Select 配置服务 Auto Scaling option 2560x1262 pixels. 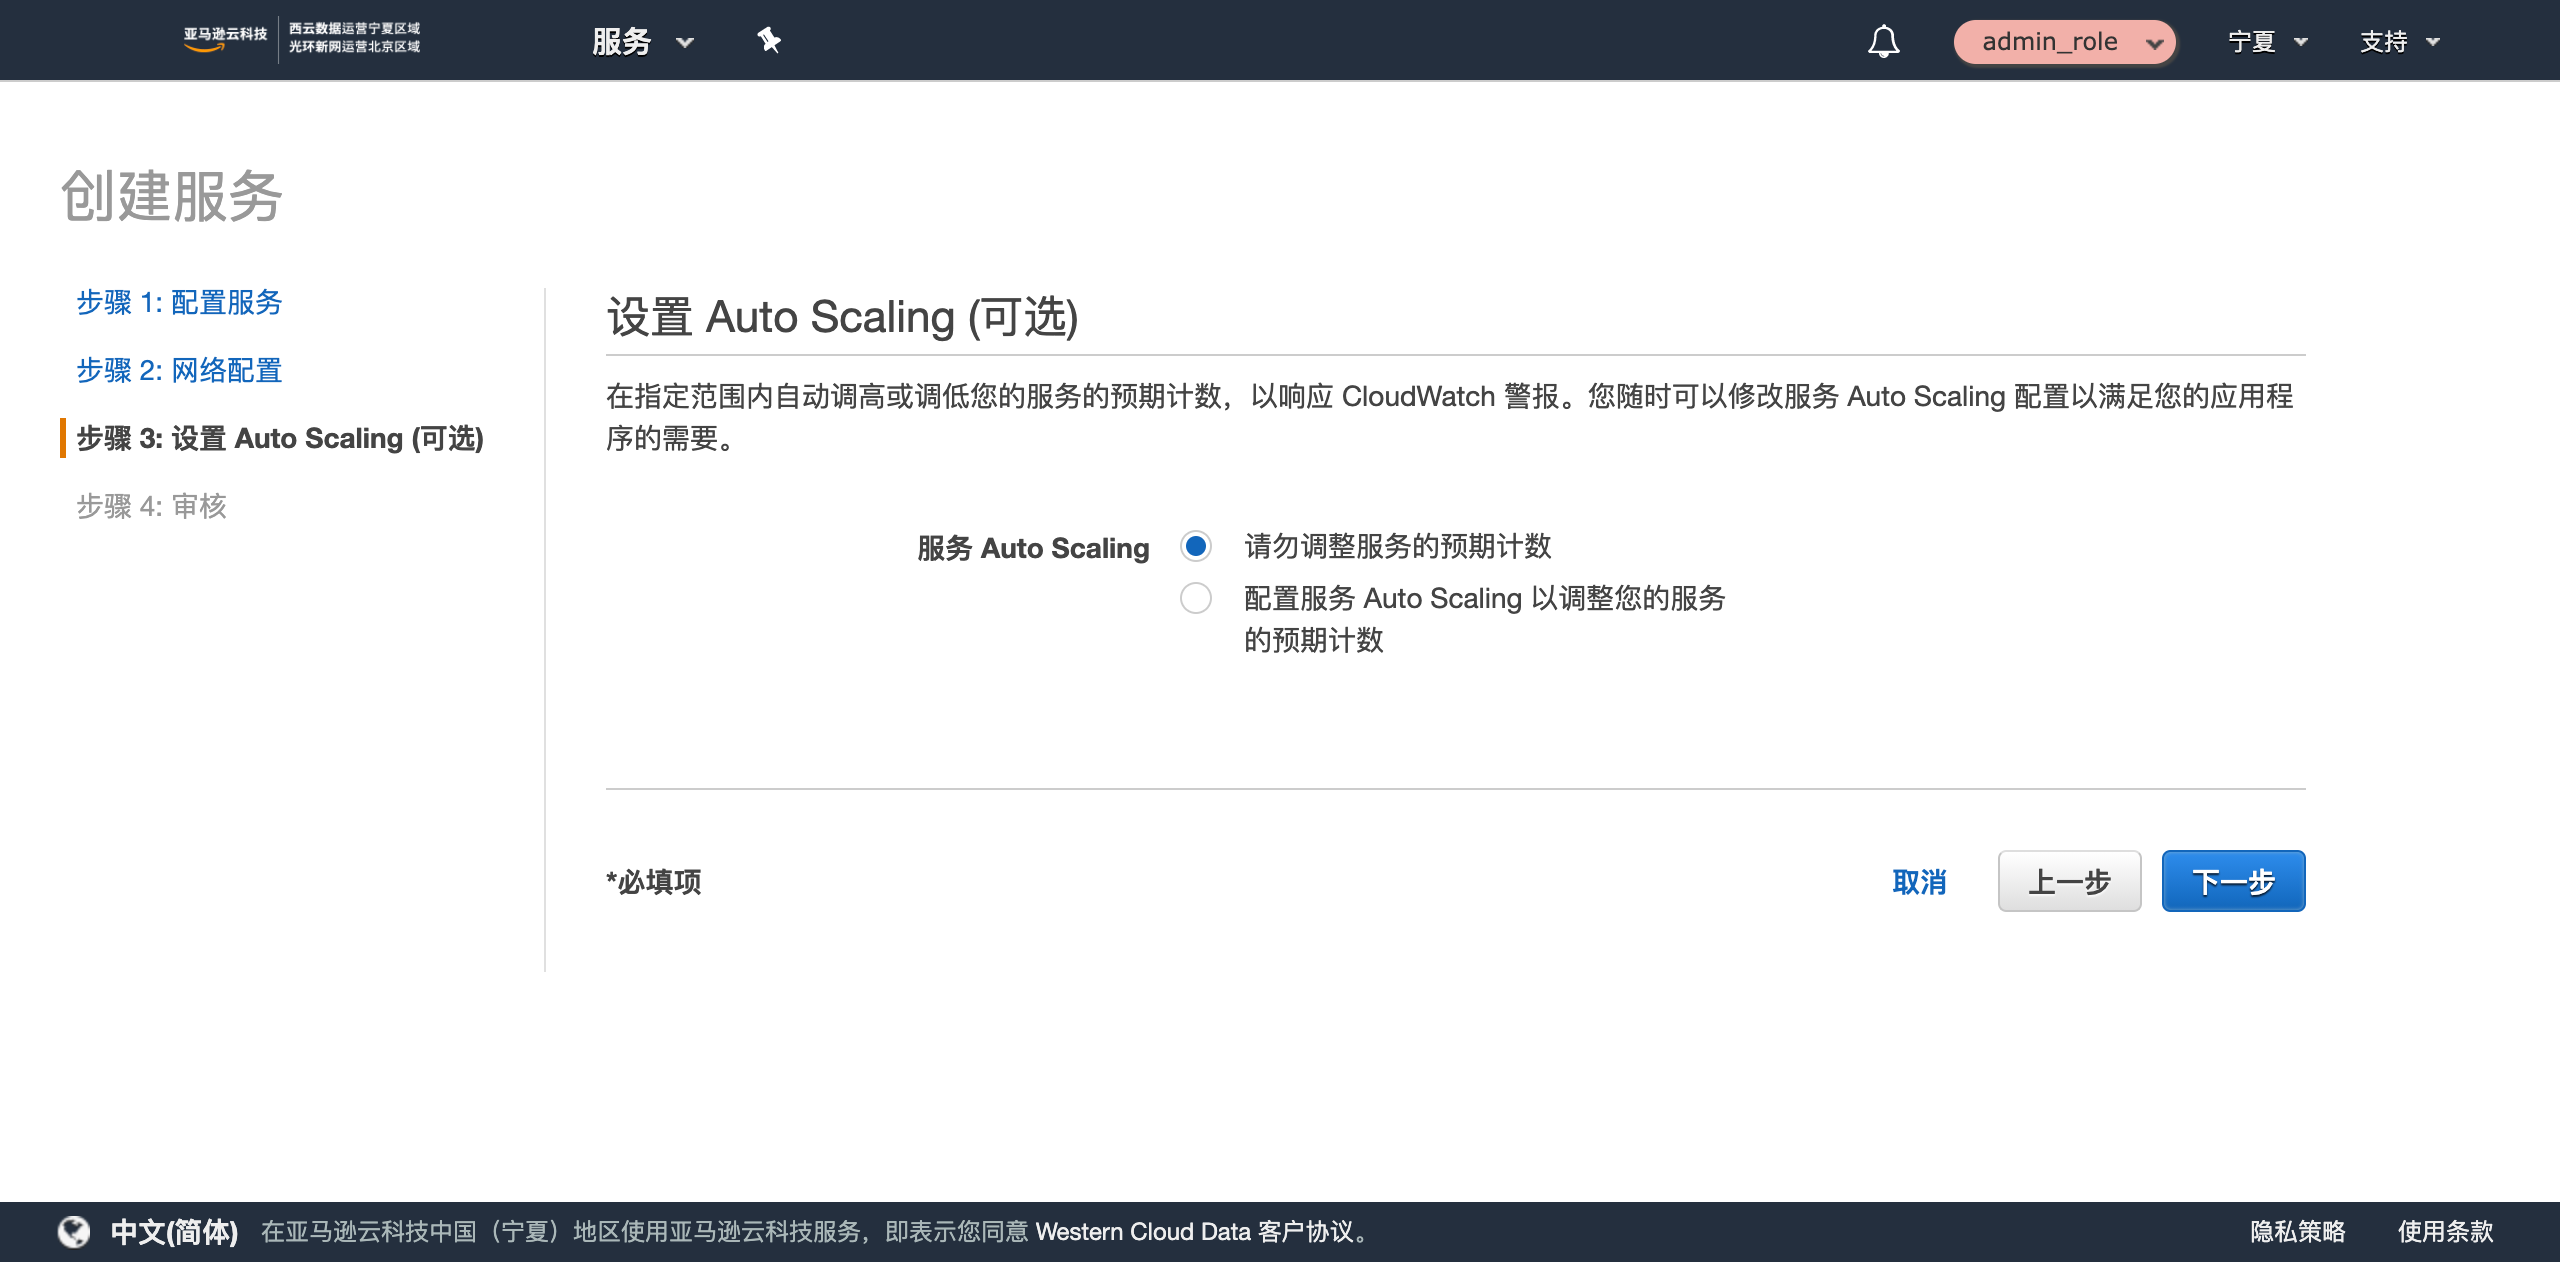(x=1196, y=598)
